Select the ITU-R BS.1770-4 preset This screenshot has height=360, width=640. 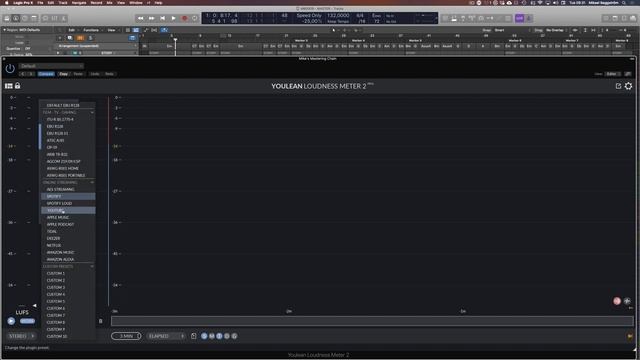click(68, 119)
